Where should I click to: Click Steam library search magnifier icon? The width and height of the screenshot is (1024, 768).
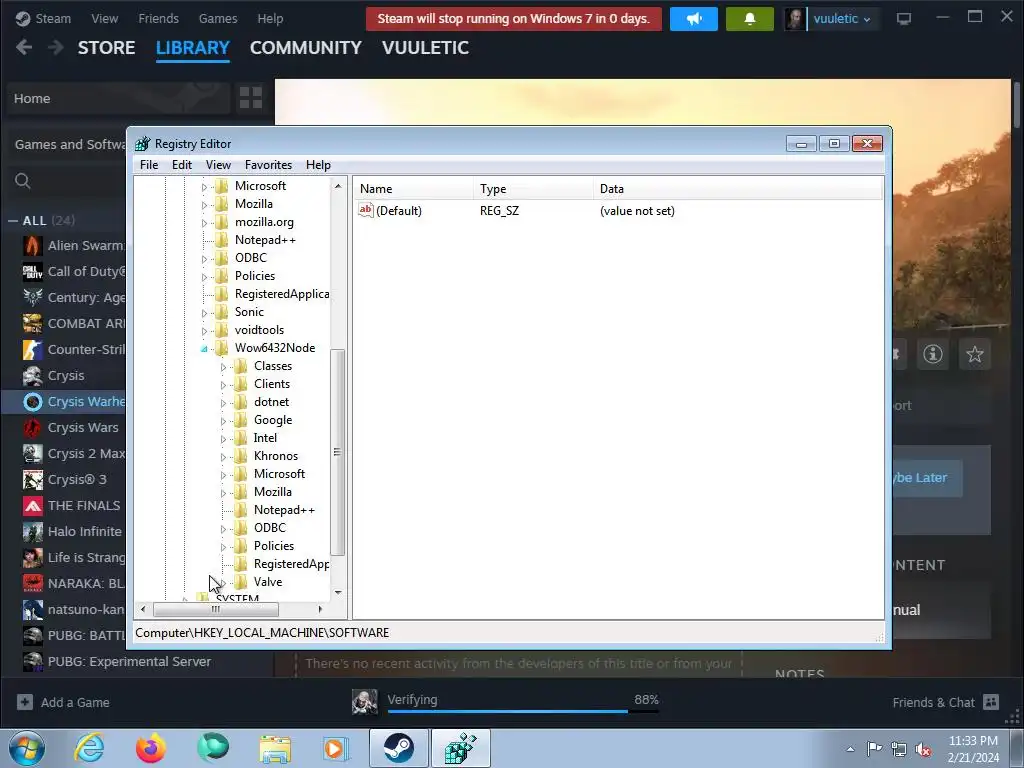23,181
